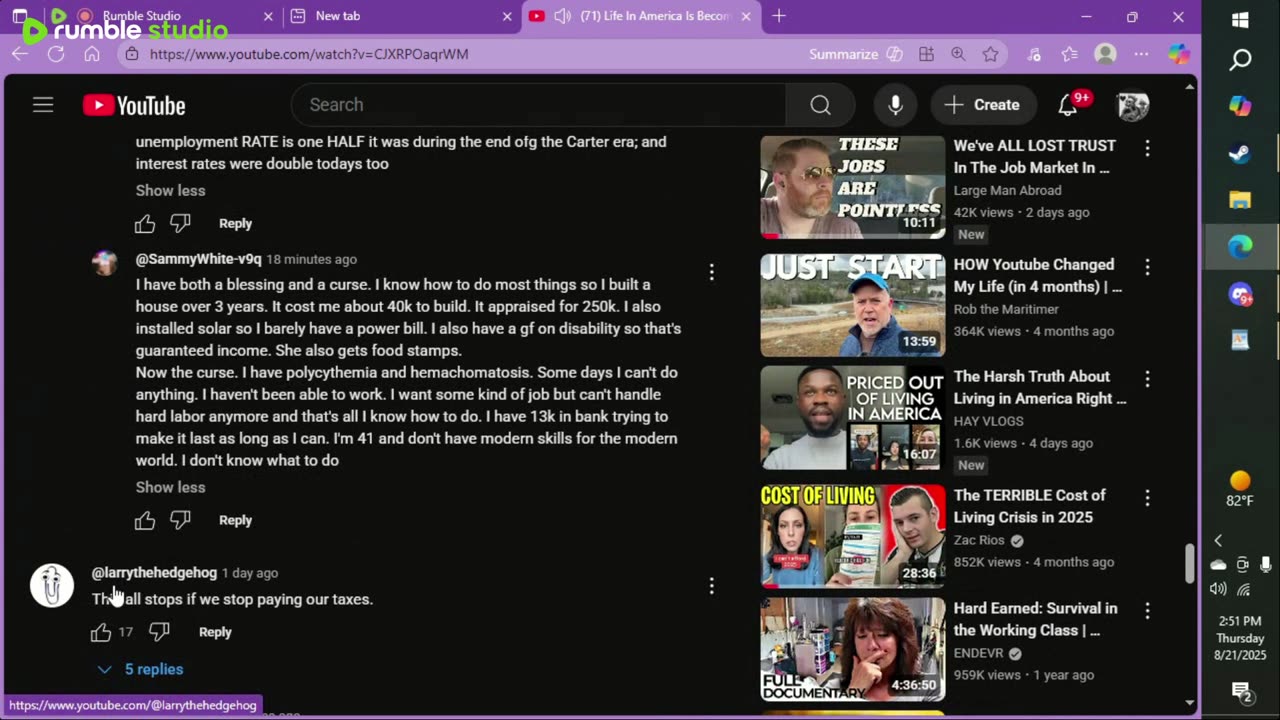Open YouTube notifications bell
The height and width of the screenshot is (720, 1280).
tap(1068, 105)
